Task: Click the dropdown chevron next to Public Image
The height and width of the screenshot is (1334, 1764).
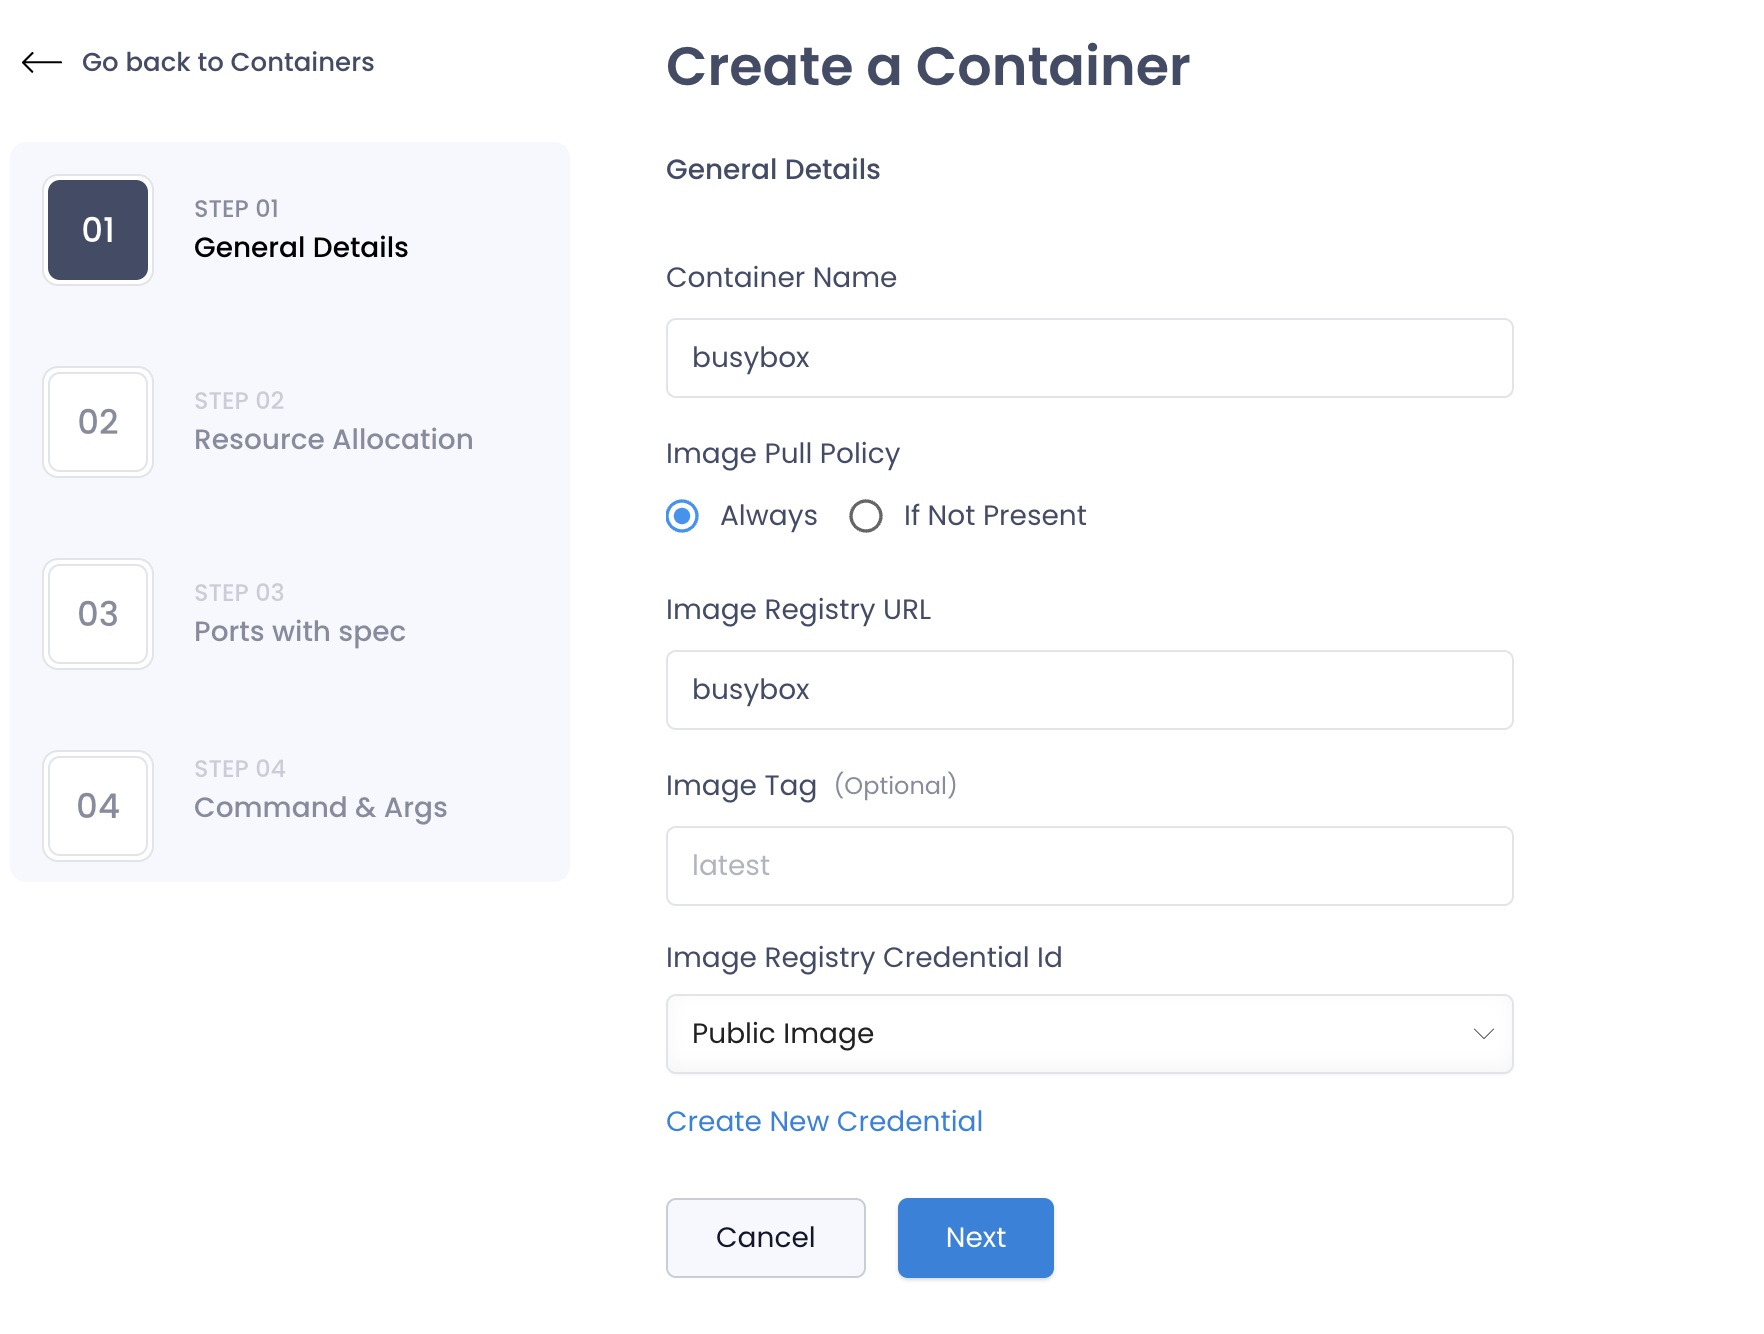Action: (1483, 1034)
